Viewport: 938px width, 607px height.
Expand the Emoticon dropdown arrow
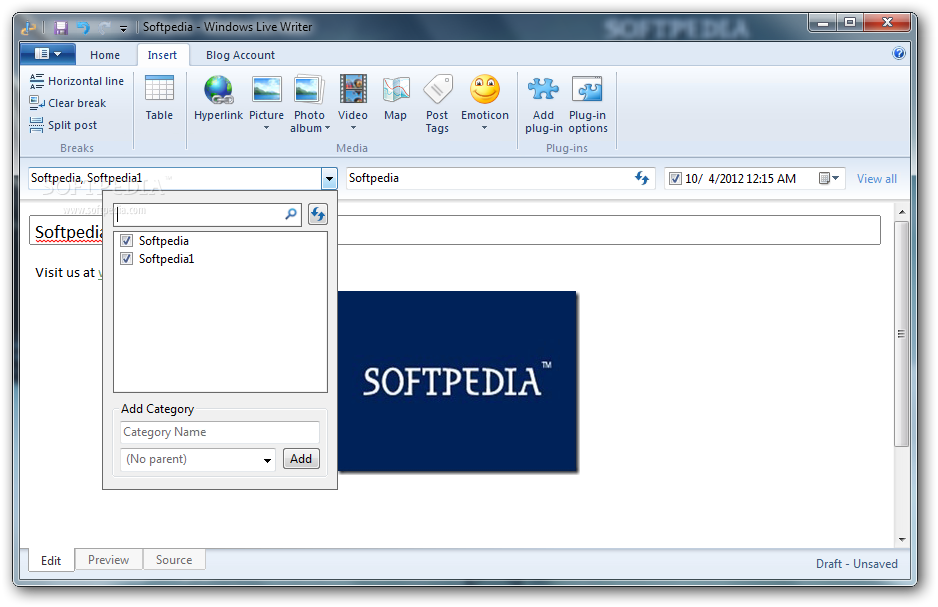(x=485, y=128)
